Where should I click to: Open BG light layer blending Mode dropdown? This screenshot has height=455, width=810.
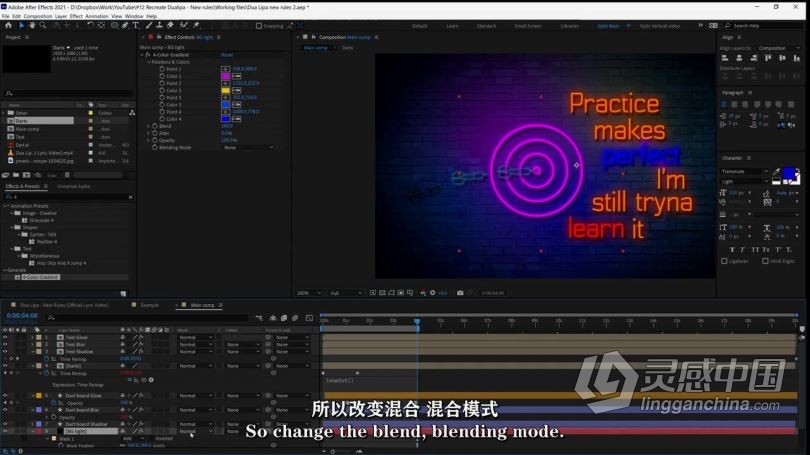(x=195, y=431)
